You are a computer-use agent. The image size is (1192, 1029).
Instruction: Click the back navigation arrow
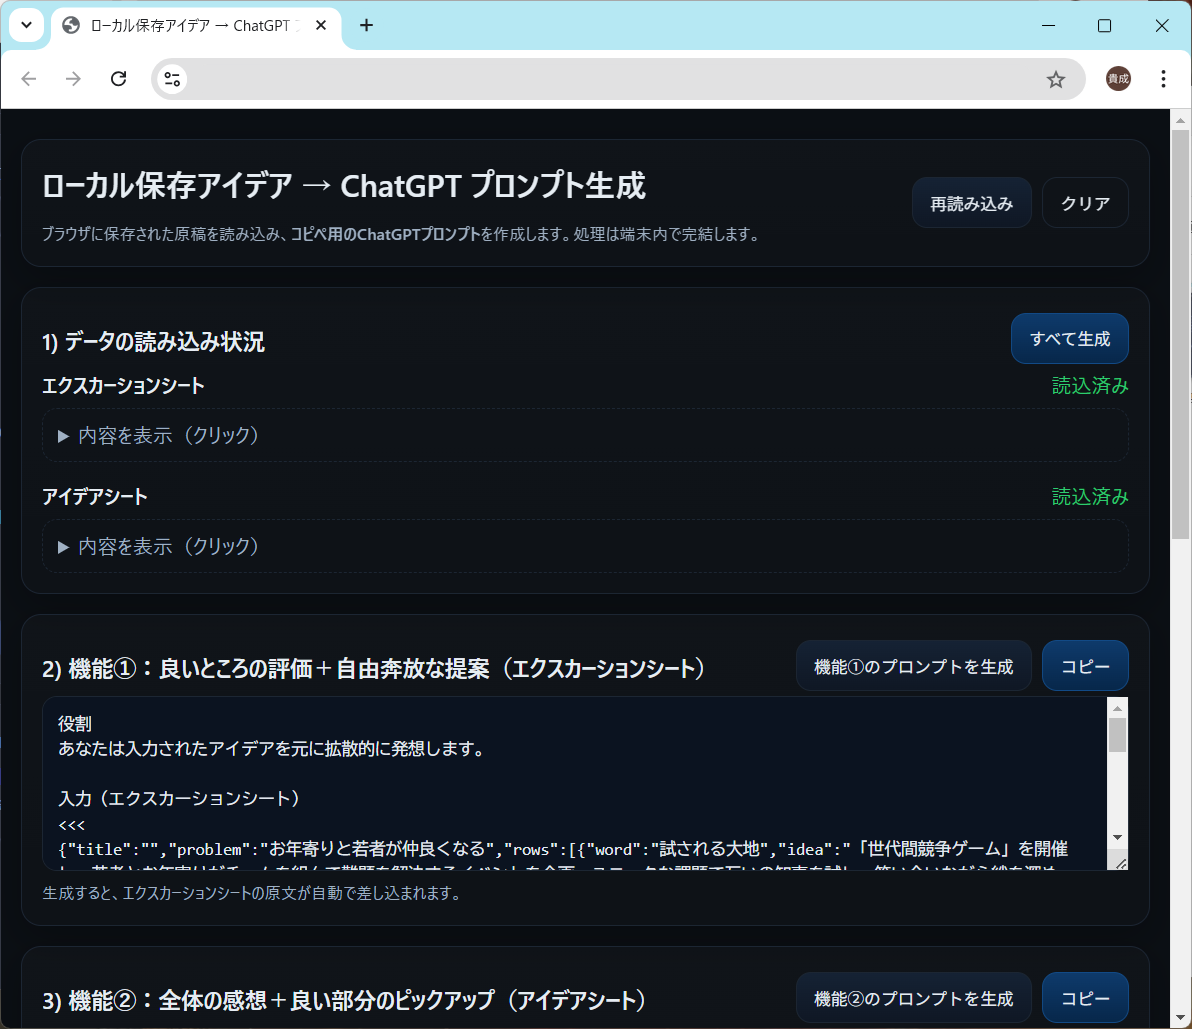(x=29, y=79)
